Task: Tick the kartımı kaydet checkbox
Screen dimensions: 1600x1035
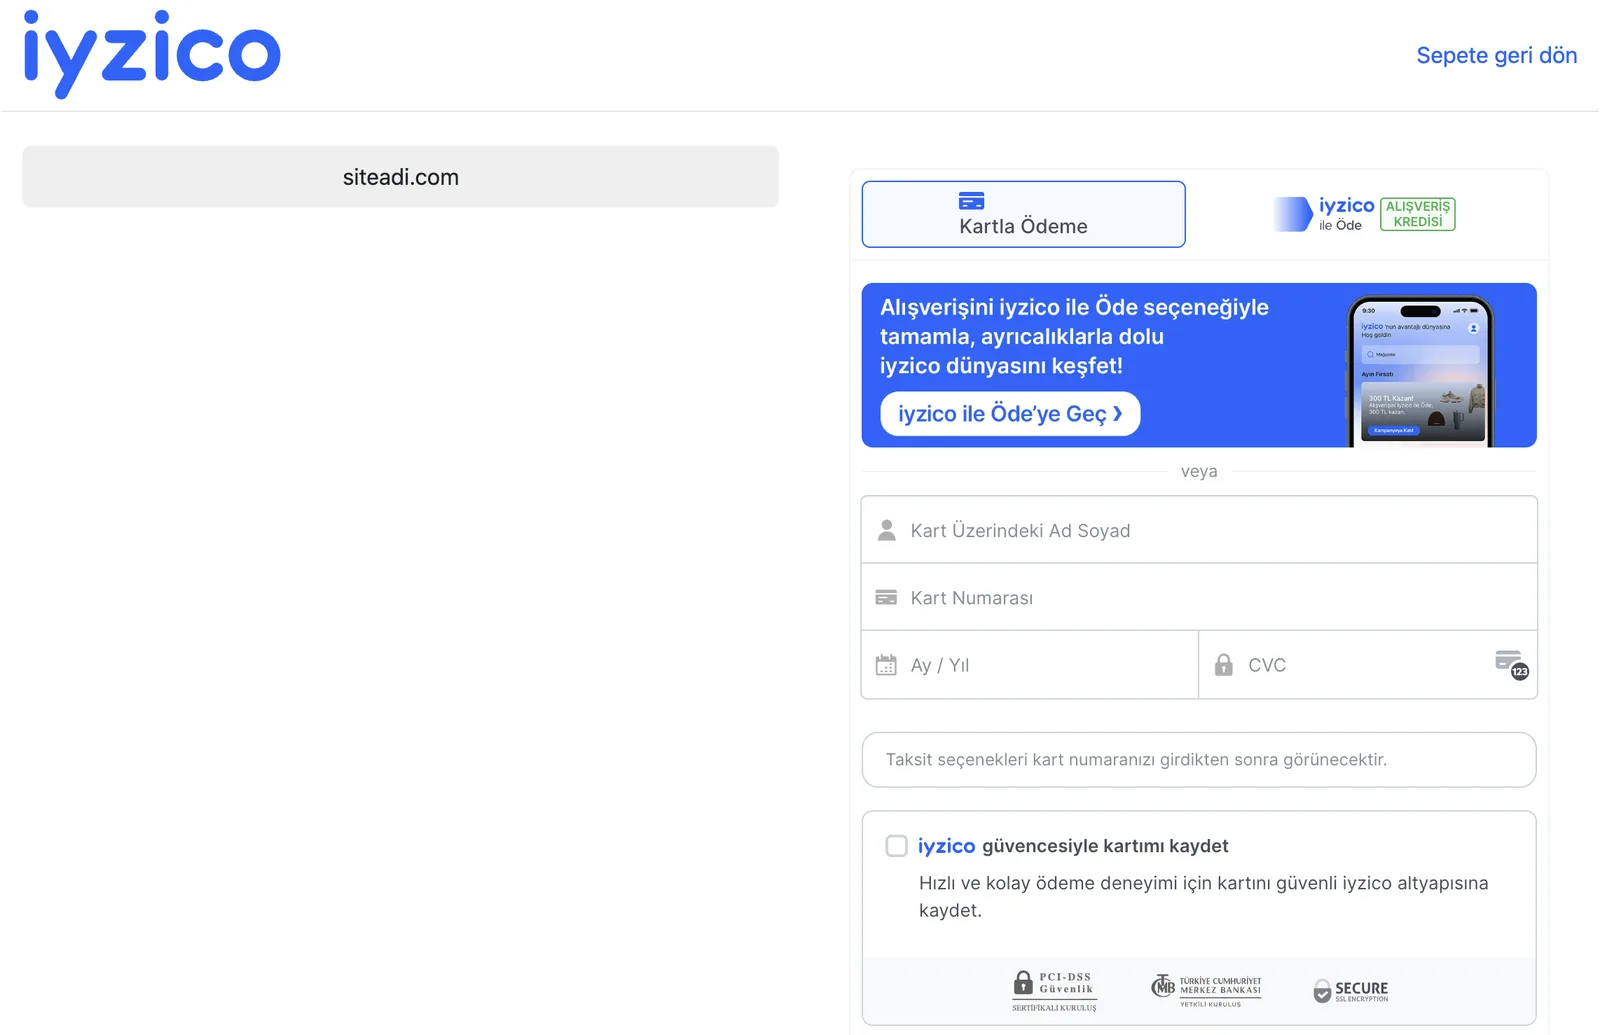Action: point(896,846)
